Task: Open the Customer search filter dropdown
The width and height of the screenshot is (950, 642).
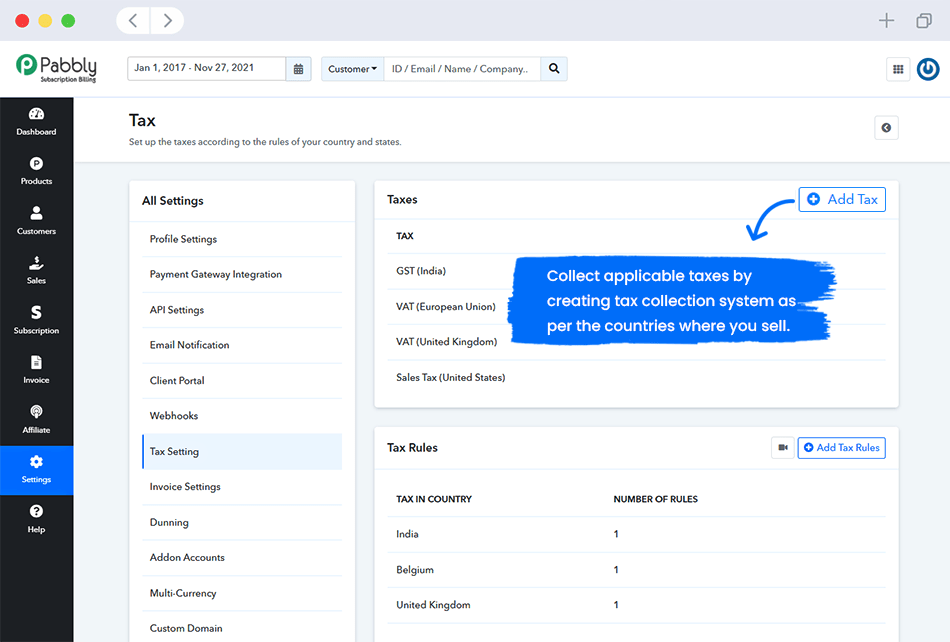Action: (352, 69)
